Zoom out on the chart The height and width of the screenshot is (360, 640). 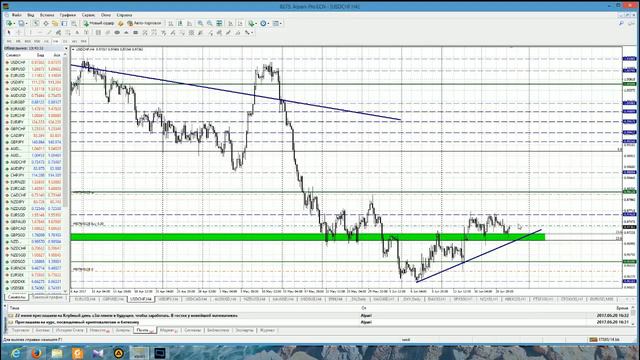pyautogui.click(x=210, y=23)
